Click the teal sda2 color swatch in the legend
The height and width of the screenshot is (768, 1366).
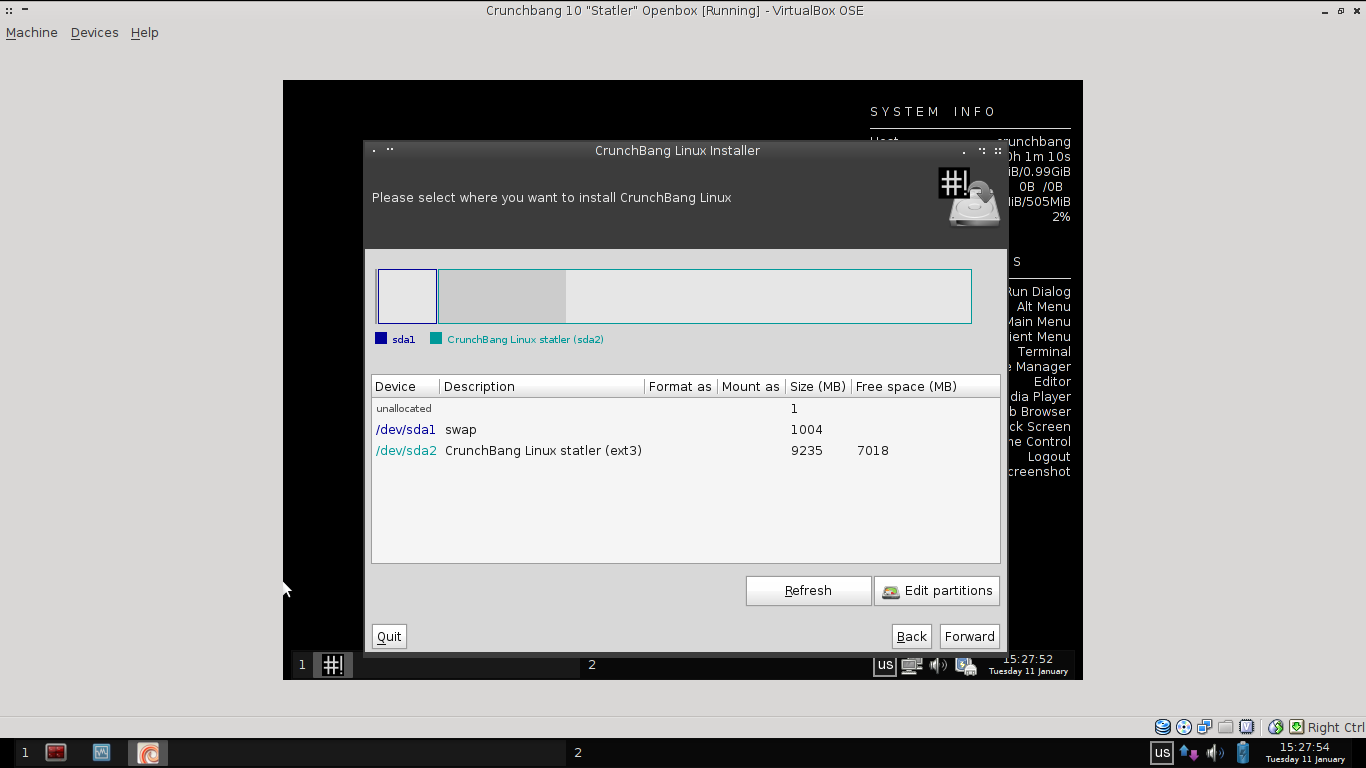pos(435,339)
